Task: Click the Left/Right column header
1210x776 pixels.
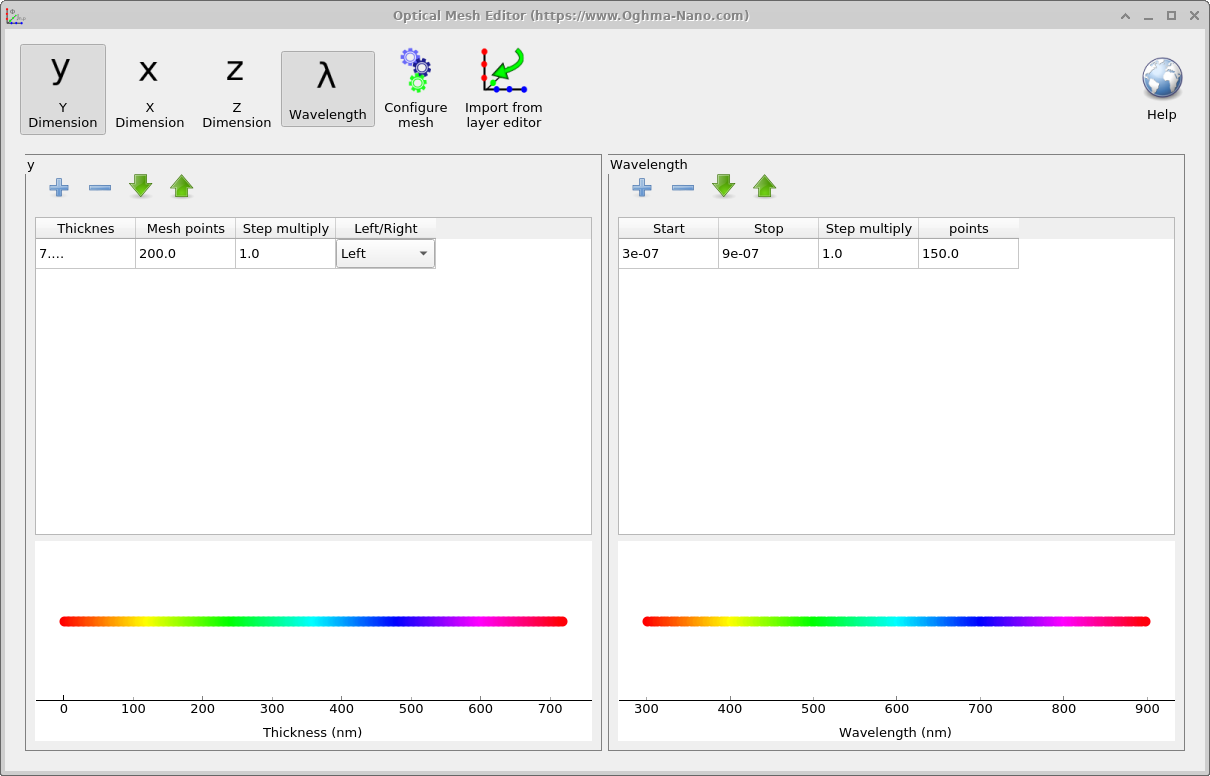Action: point(385,228)
